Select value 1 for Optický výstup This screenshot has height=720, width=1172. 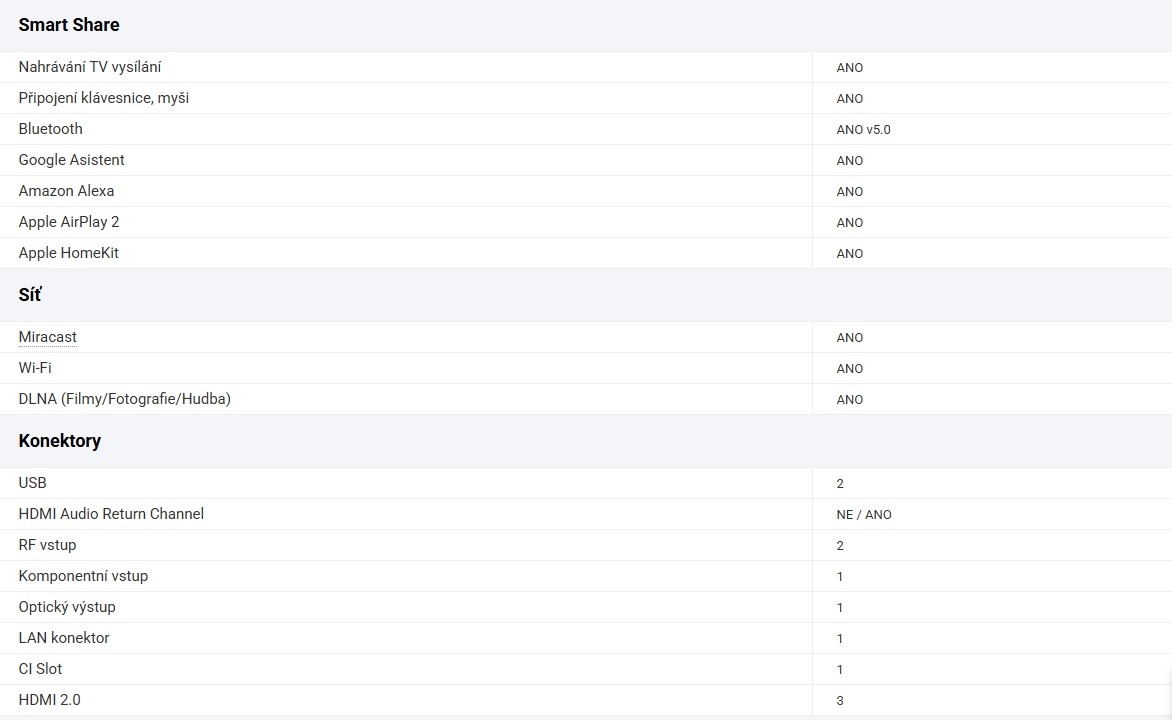pyautogui.click(x=840, y=608)
